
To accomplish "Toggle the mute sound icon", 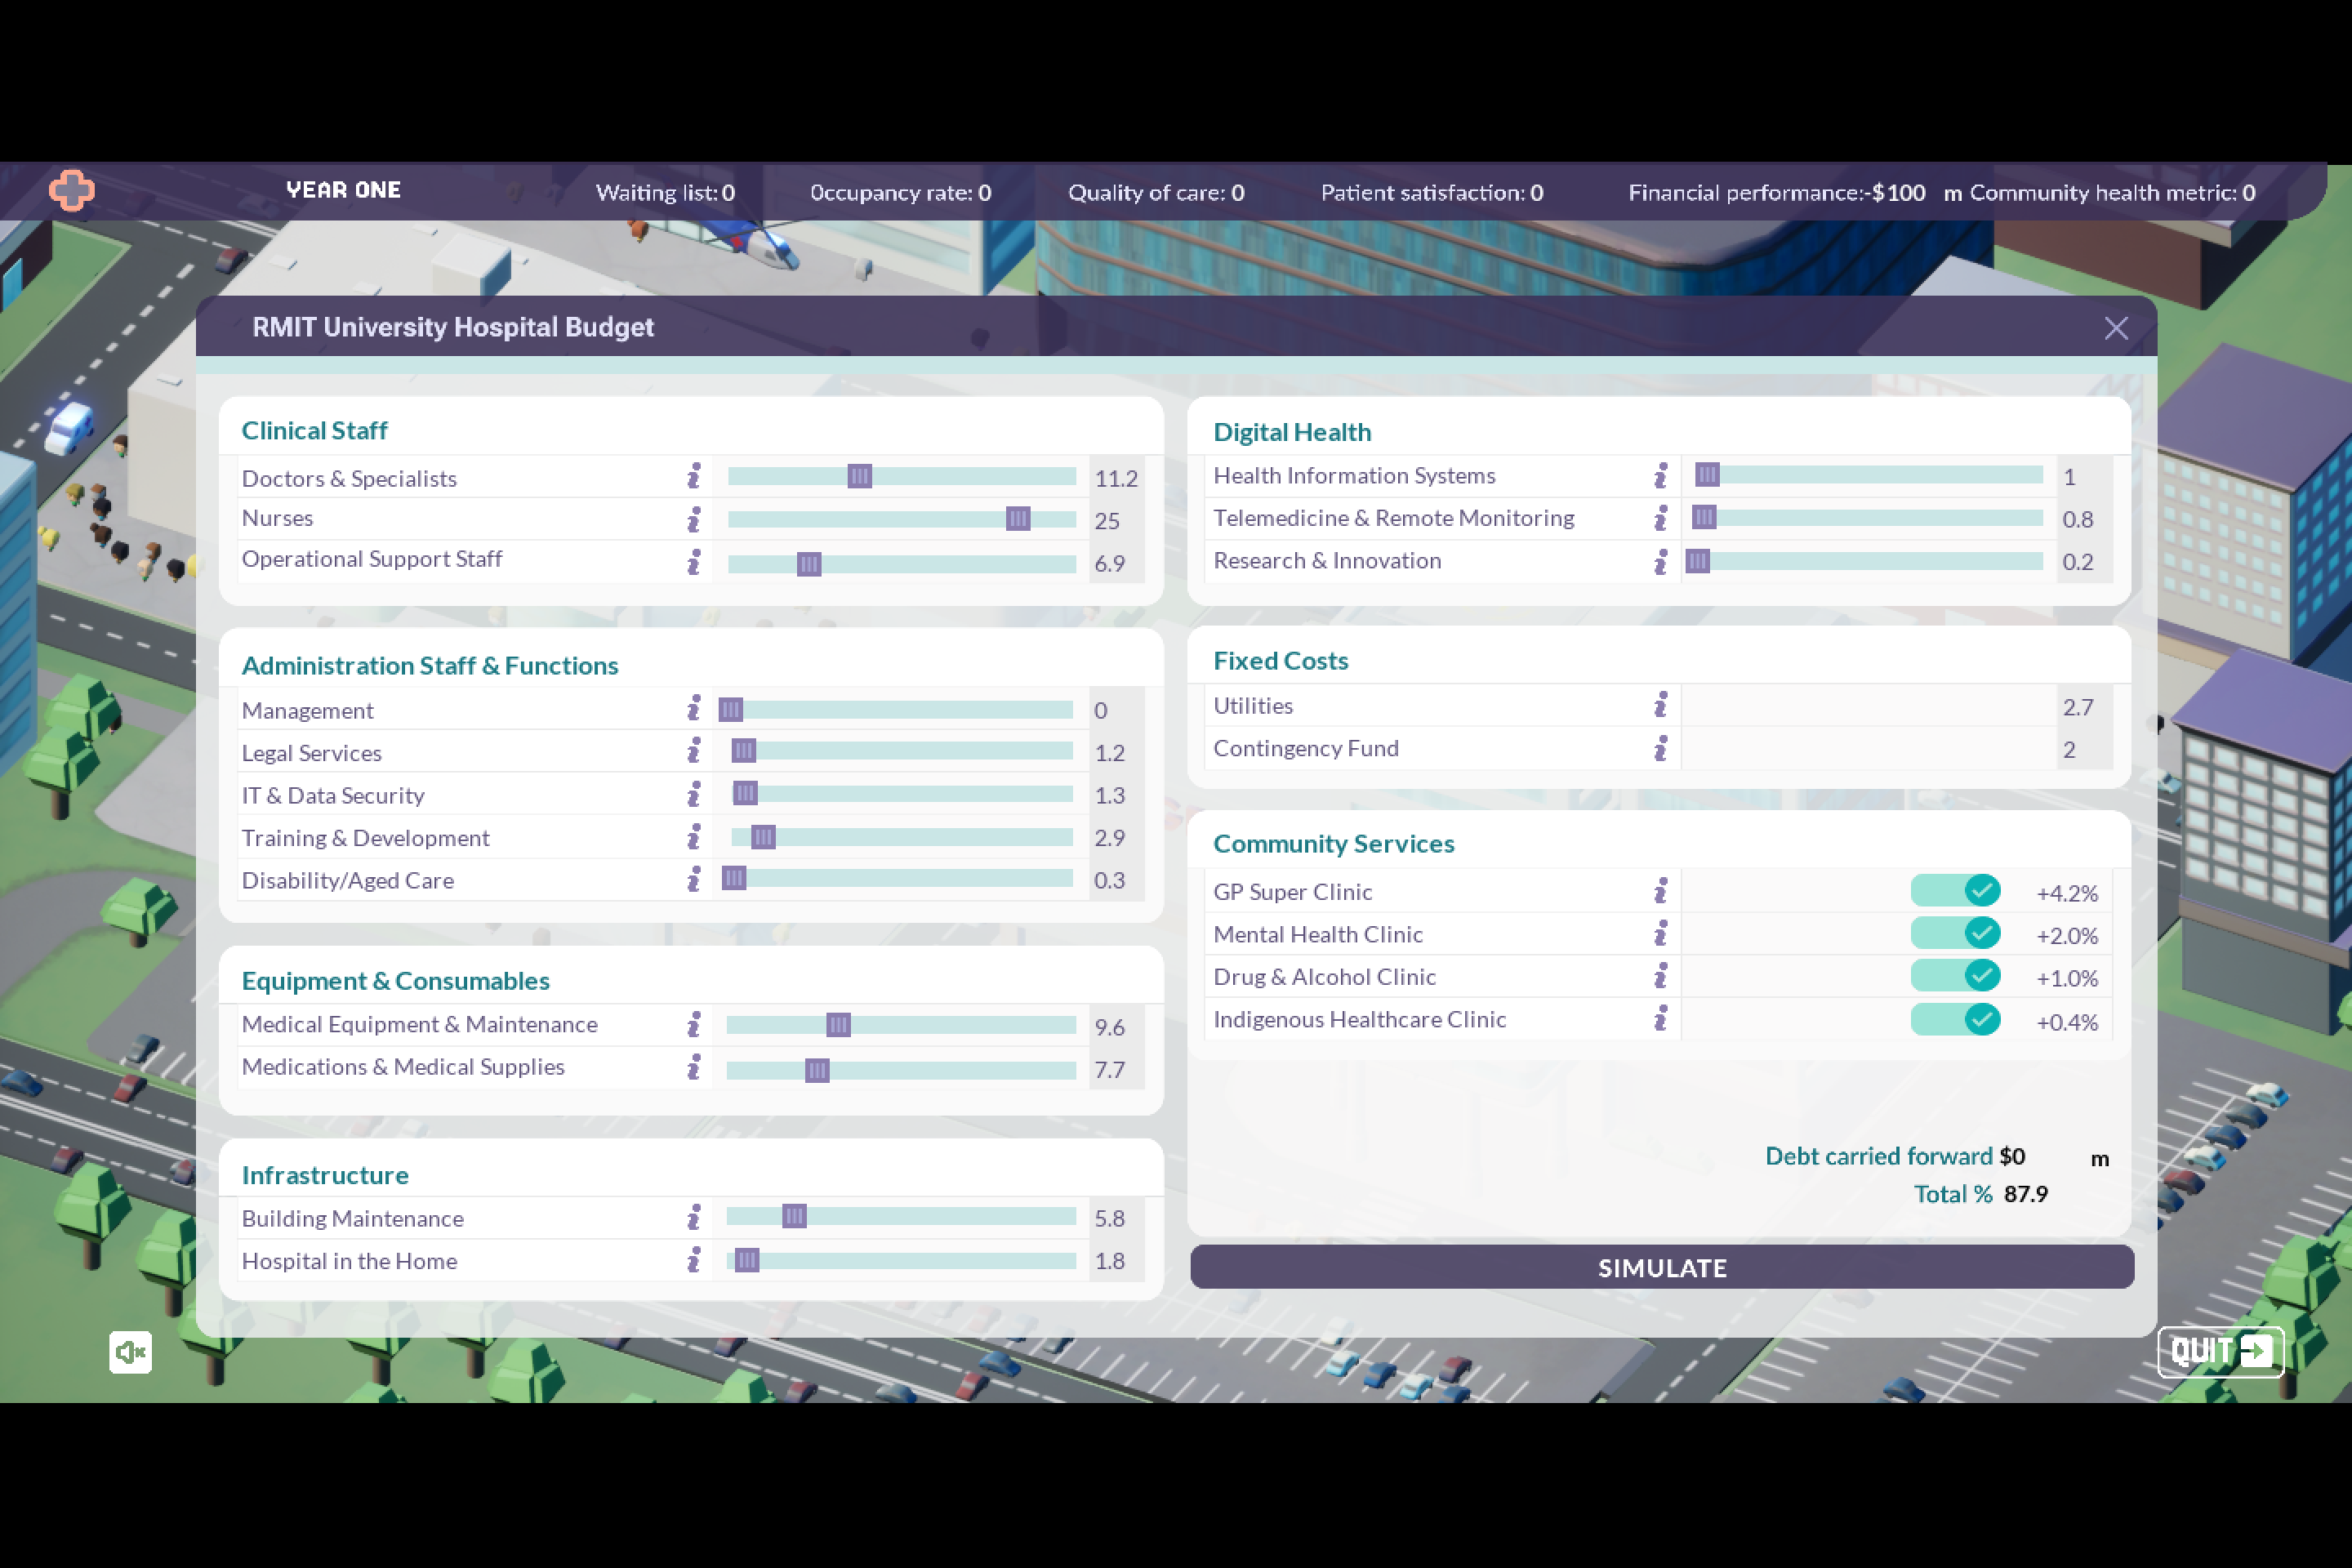I will point(131,1352).
